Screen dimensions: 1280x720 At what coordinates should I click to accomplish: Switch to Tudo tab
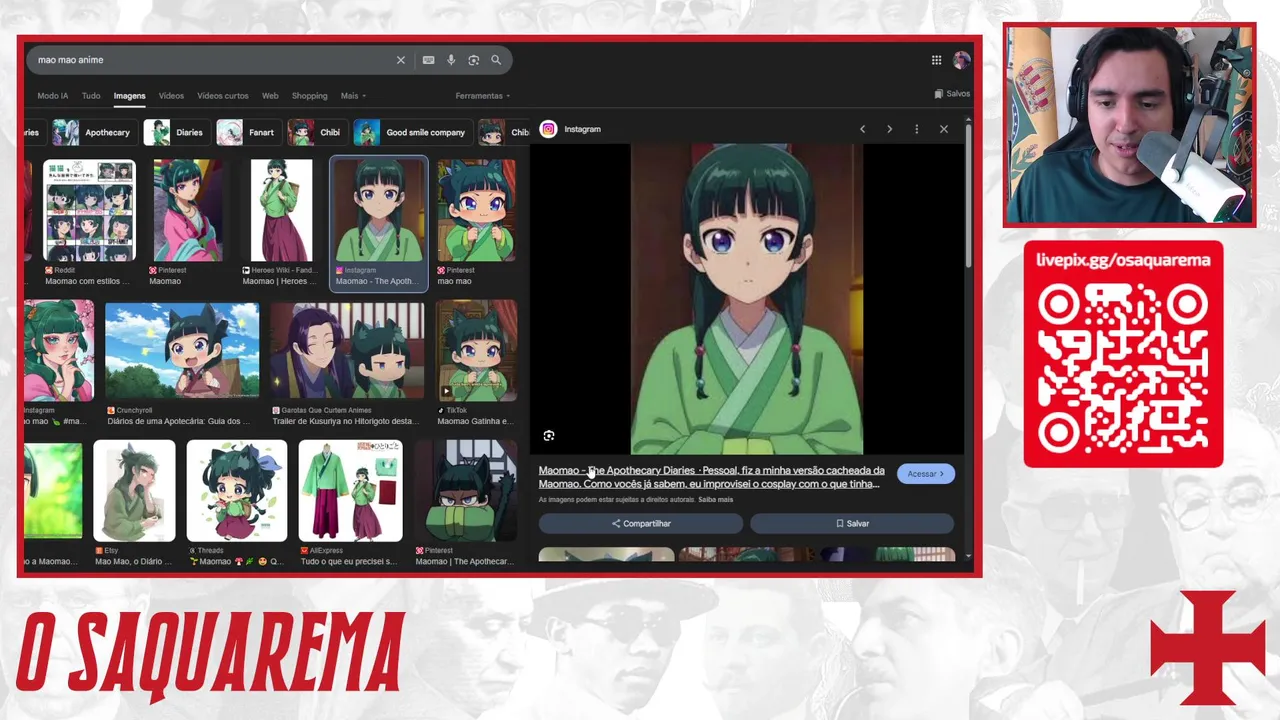point(91,96)
